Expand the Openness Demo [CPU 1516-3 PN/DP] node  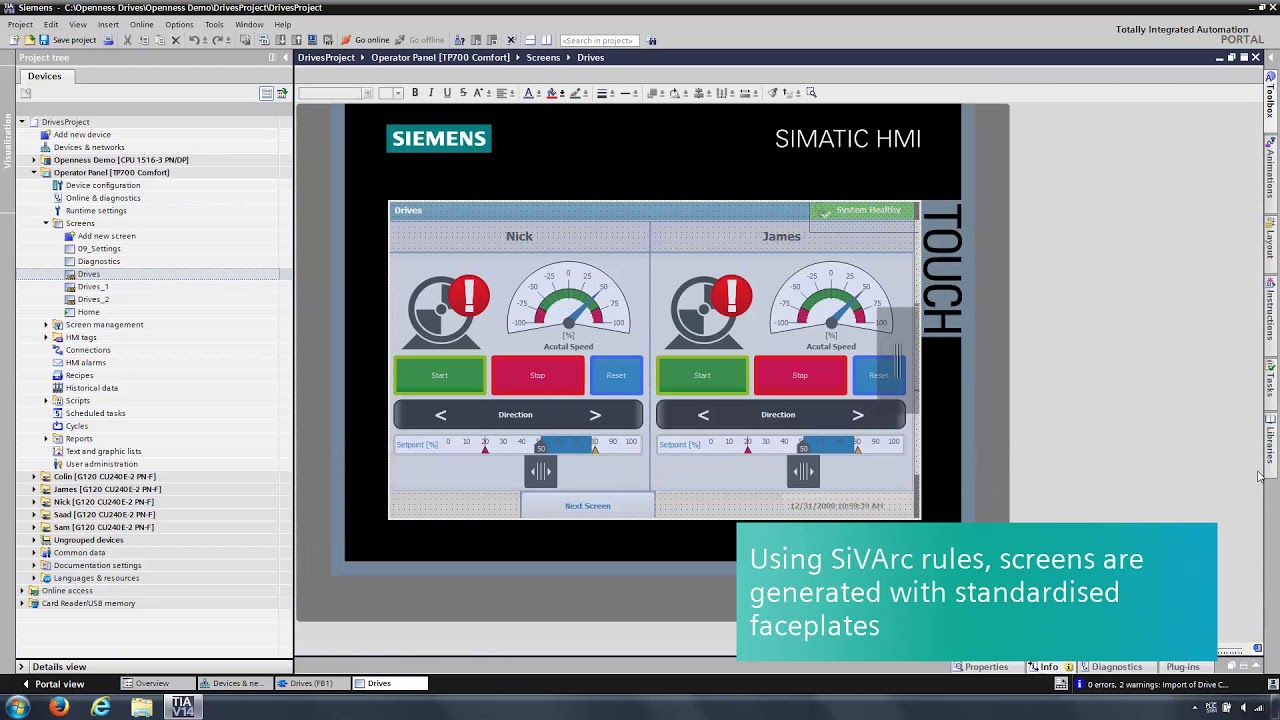33,160
